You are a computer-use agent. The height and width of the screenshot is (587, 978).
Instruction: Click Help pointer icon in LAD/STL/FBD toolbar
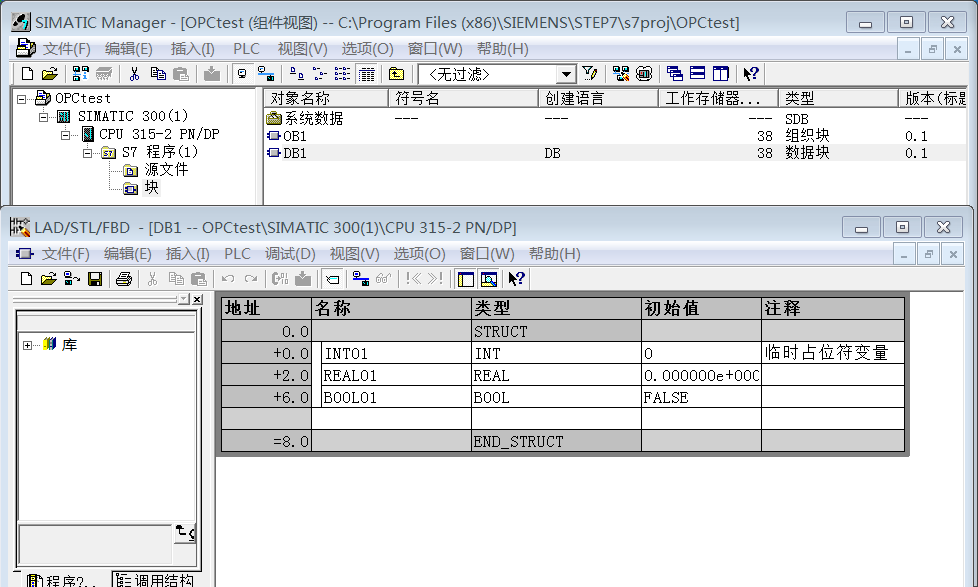tap(516, 278)
